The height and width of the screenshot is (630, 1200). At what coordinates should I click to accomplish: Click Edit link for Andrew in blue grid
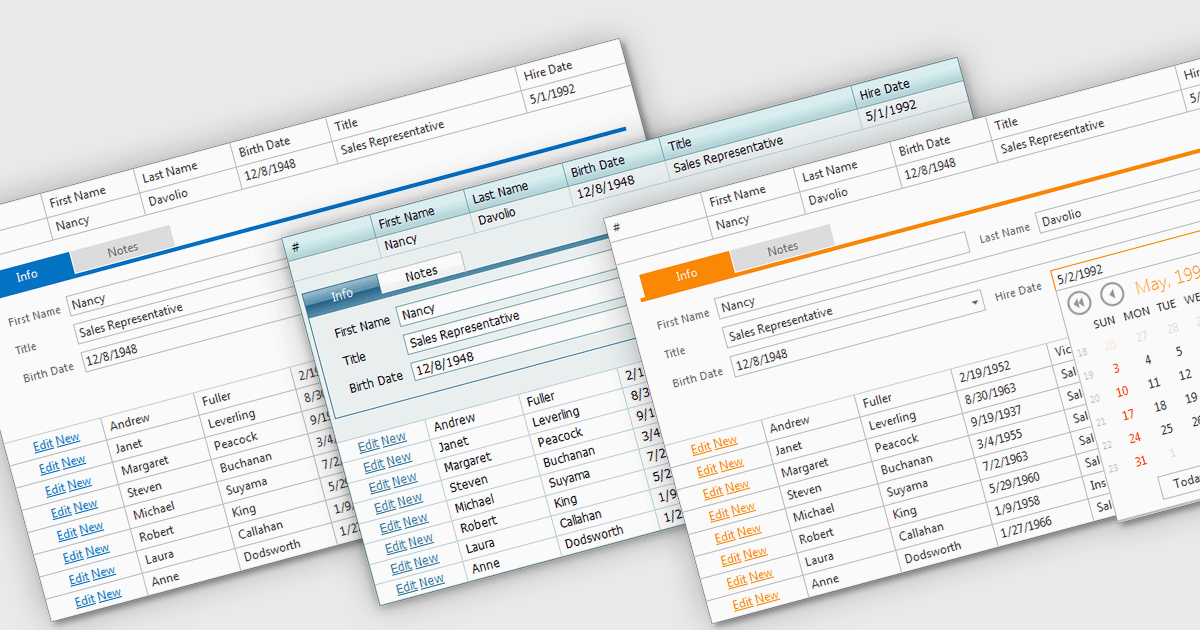tap(43, 445)
